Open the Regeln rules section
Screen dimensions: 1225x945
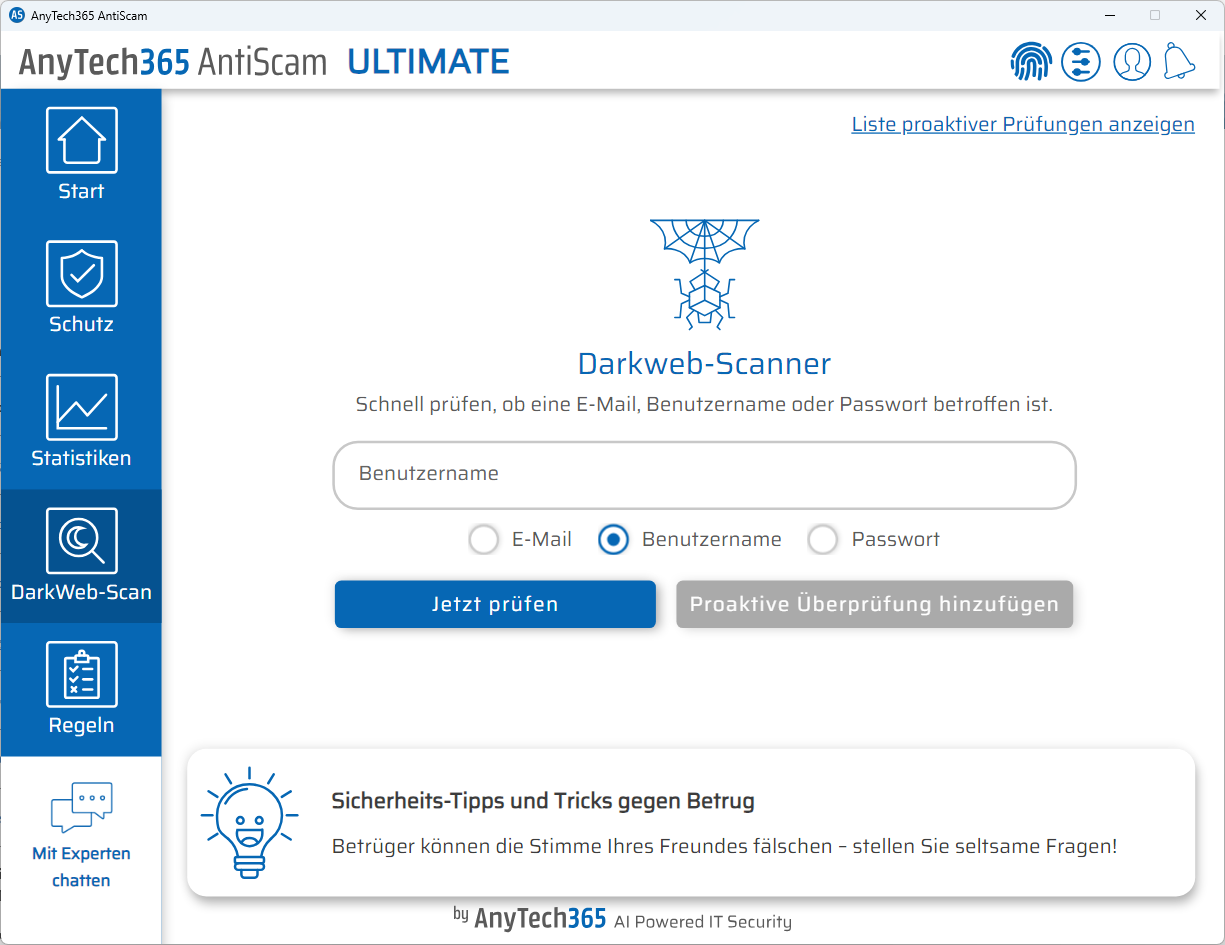(x=81, y=688)
